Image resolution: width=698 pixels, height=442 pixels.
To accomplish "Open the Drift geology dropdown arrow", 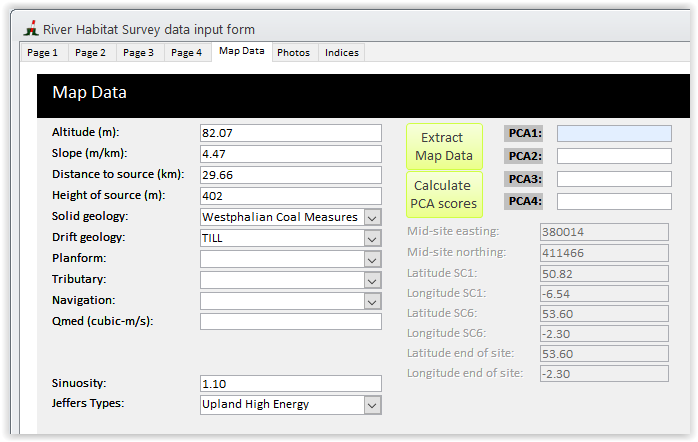I will [x=373, y=239].
